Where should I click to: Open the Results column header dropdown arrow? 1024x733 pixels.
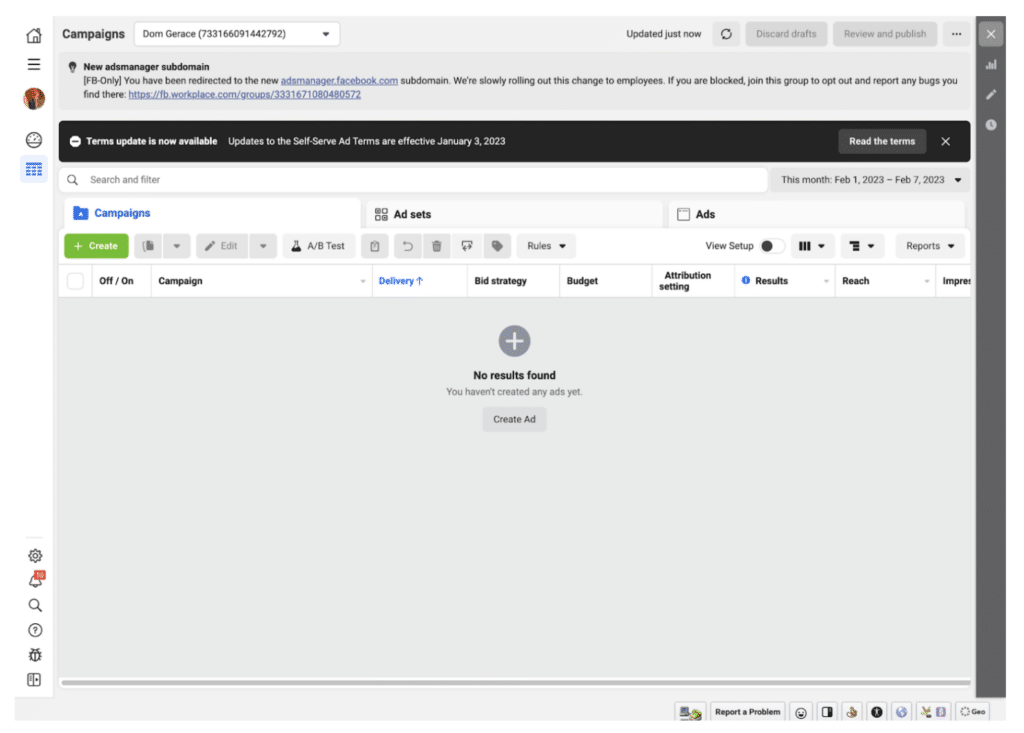point(826,282)
